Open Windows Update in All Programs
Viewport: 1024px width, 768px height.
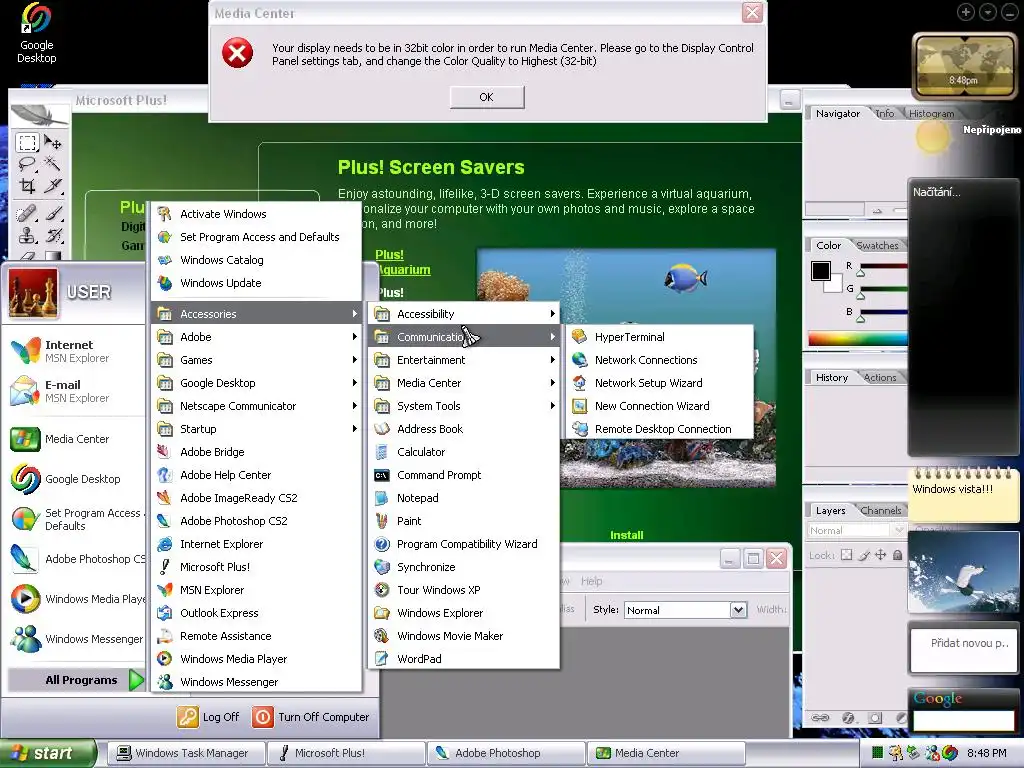click(x=257, y=283)
